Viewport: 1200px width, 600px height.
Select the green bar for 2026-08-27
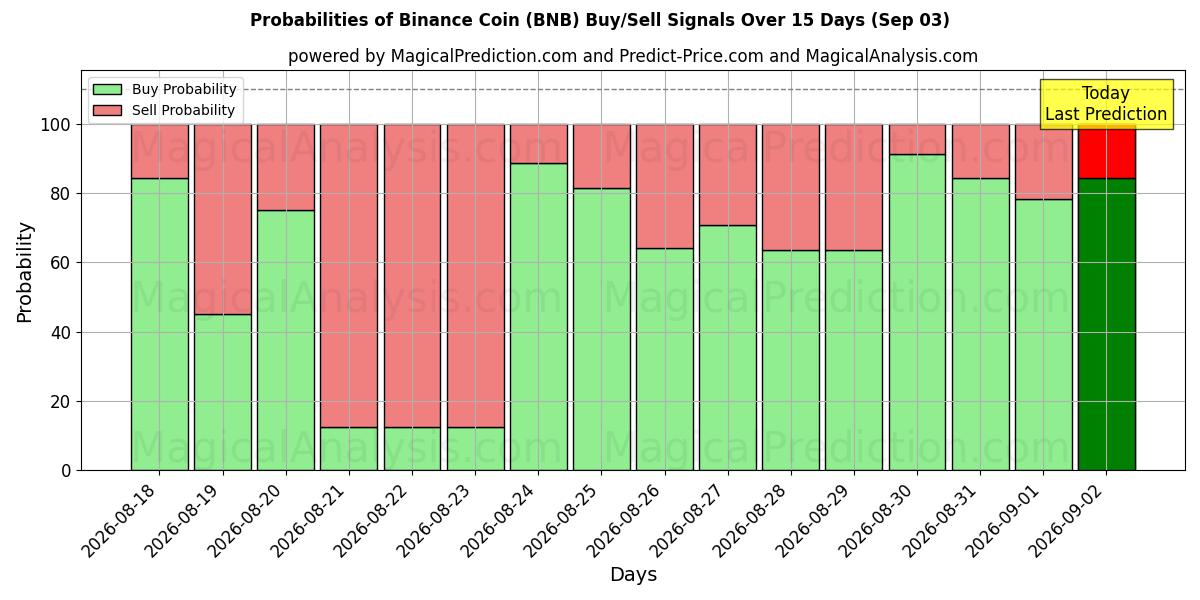coord(728,348)
